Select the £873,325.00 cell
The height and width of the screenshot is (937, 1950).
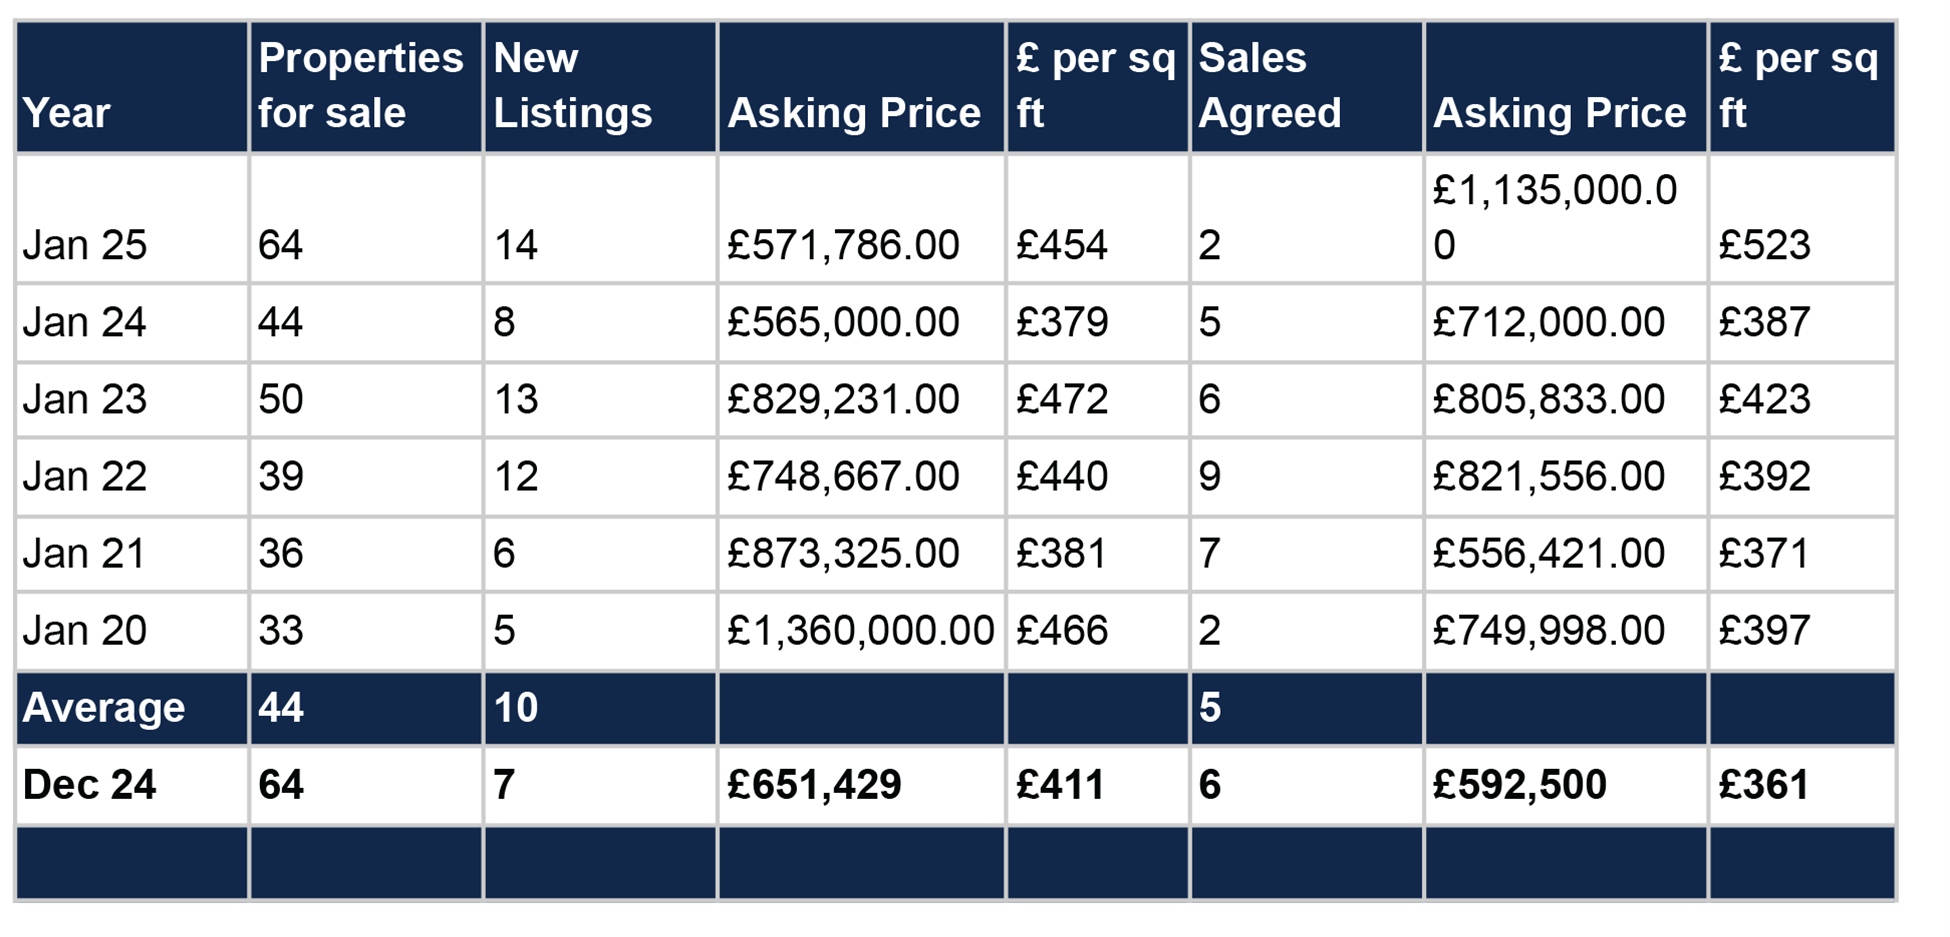843,553
